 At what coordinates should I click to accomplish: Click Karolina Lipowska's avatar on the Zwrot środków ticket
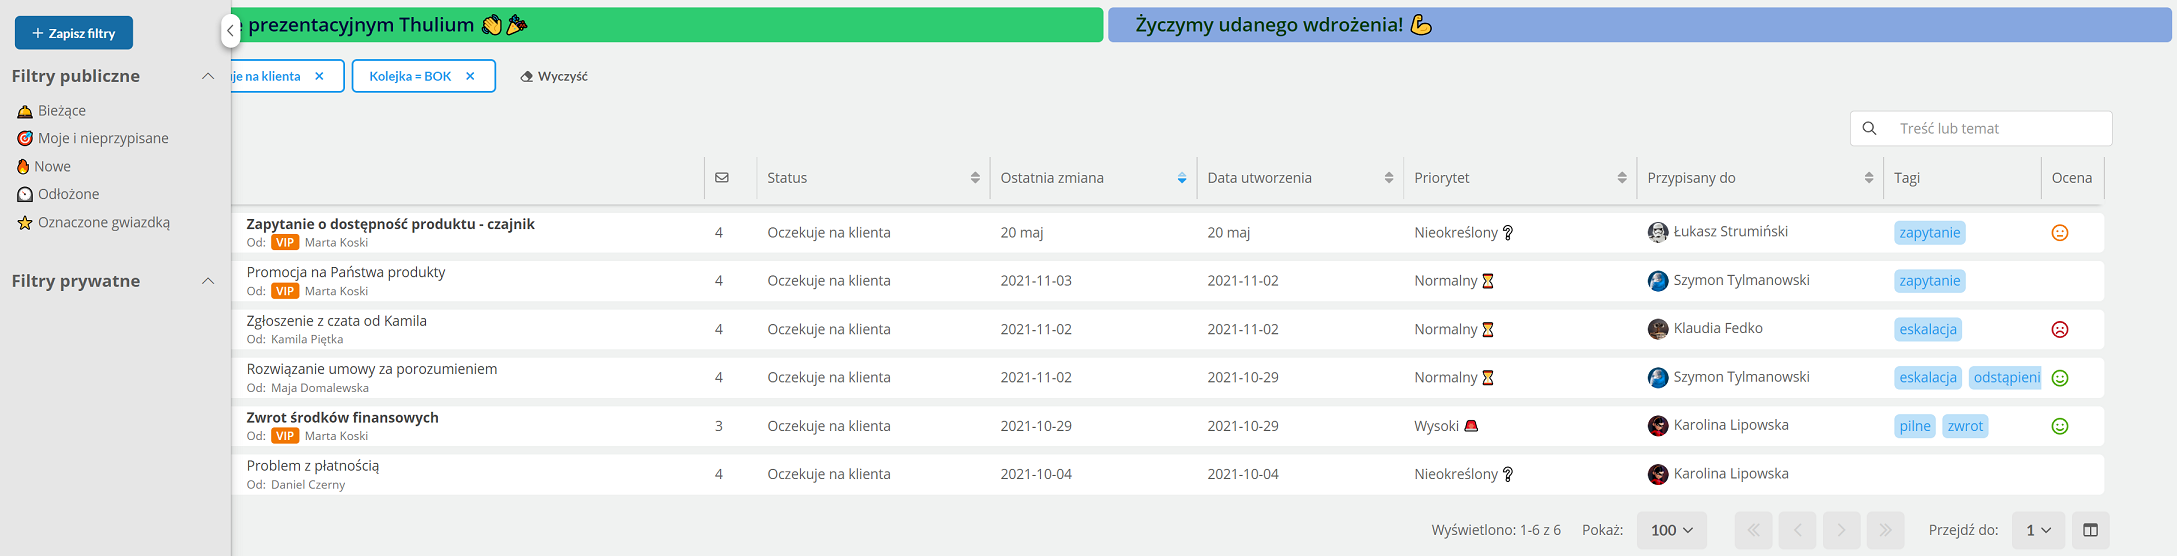[1658, 425]
